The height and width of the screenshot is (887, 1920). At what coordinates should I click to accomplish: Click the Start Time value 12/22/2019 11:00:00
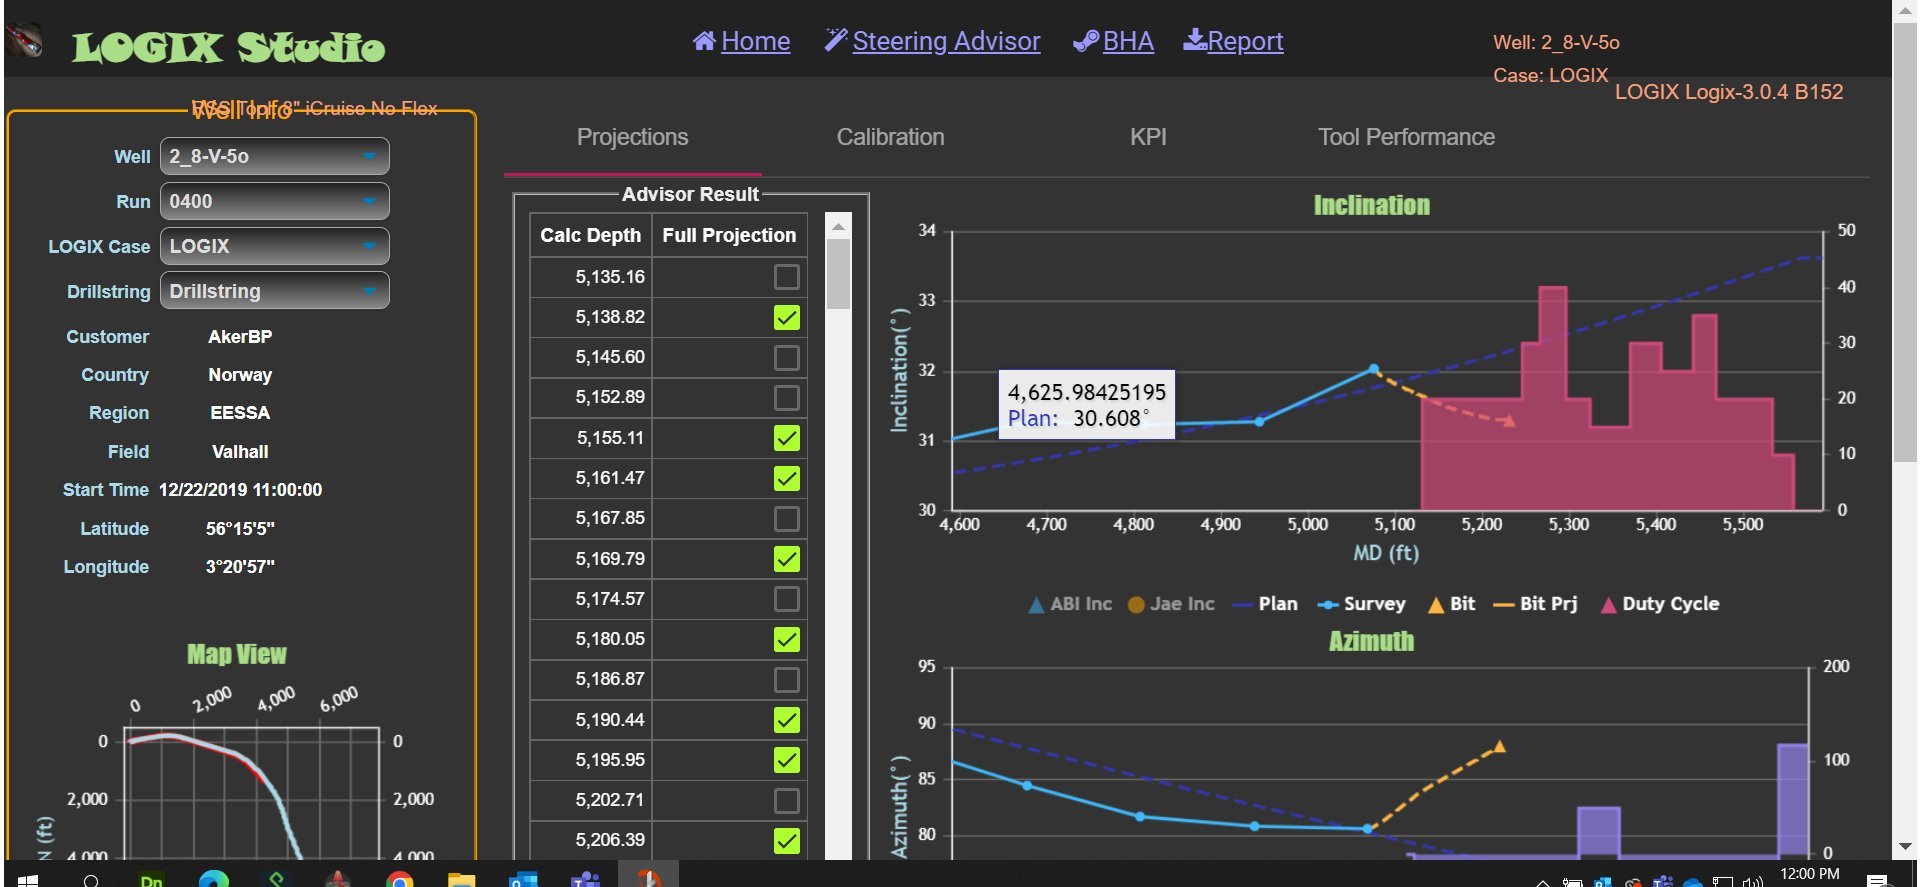coord(240,490)
